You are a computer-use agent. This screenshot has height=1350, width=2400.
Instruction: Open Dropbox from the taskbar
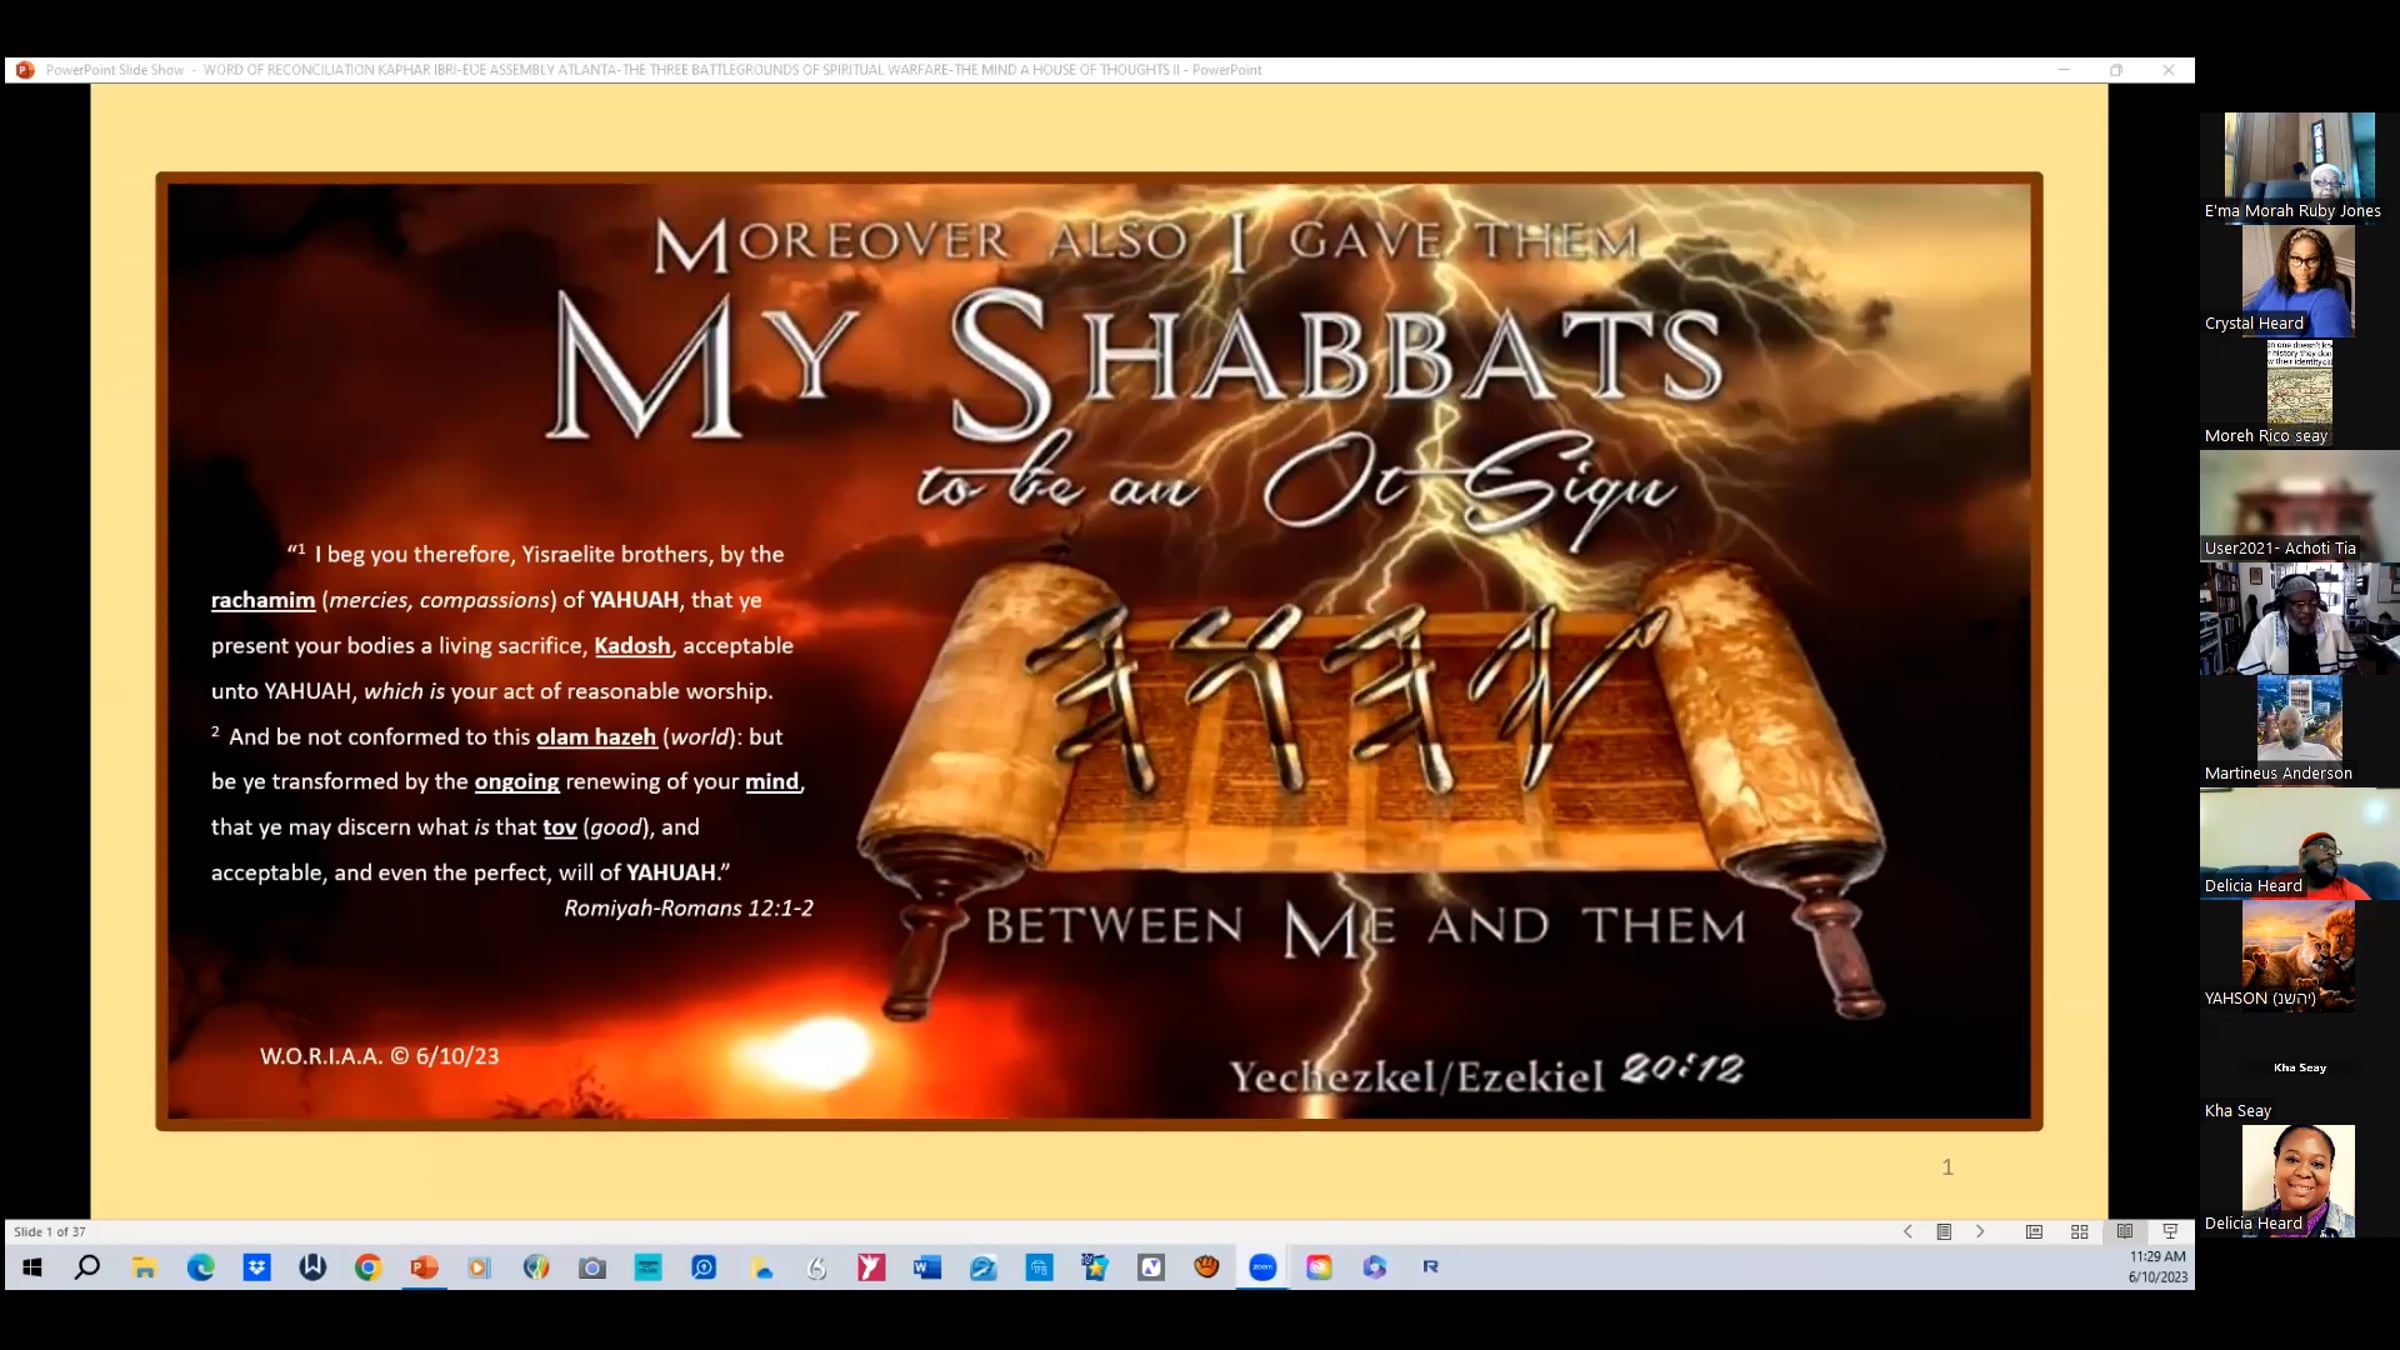tap(257, 1268)
